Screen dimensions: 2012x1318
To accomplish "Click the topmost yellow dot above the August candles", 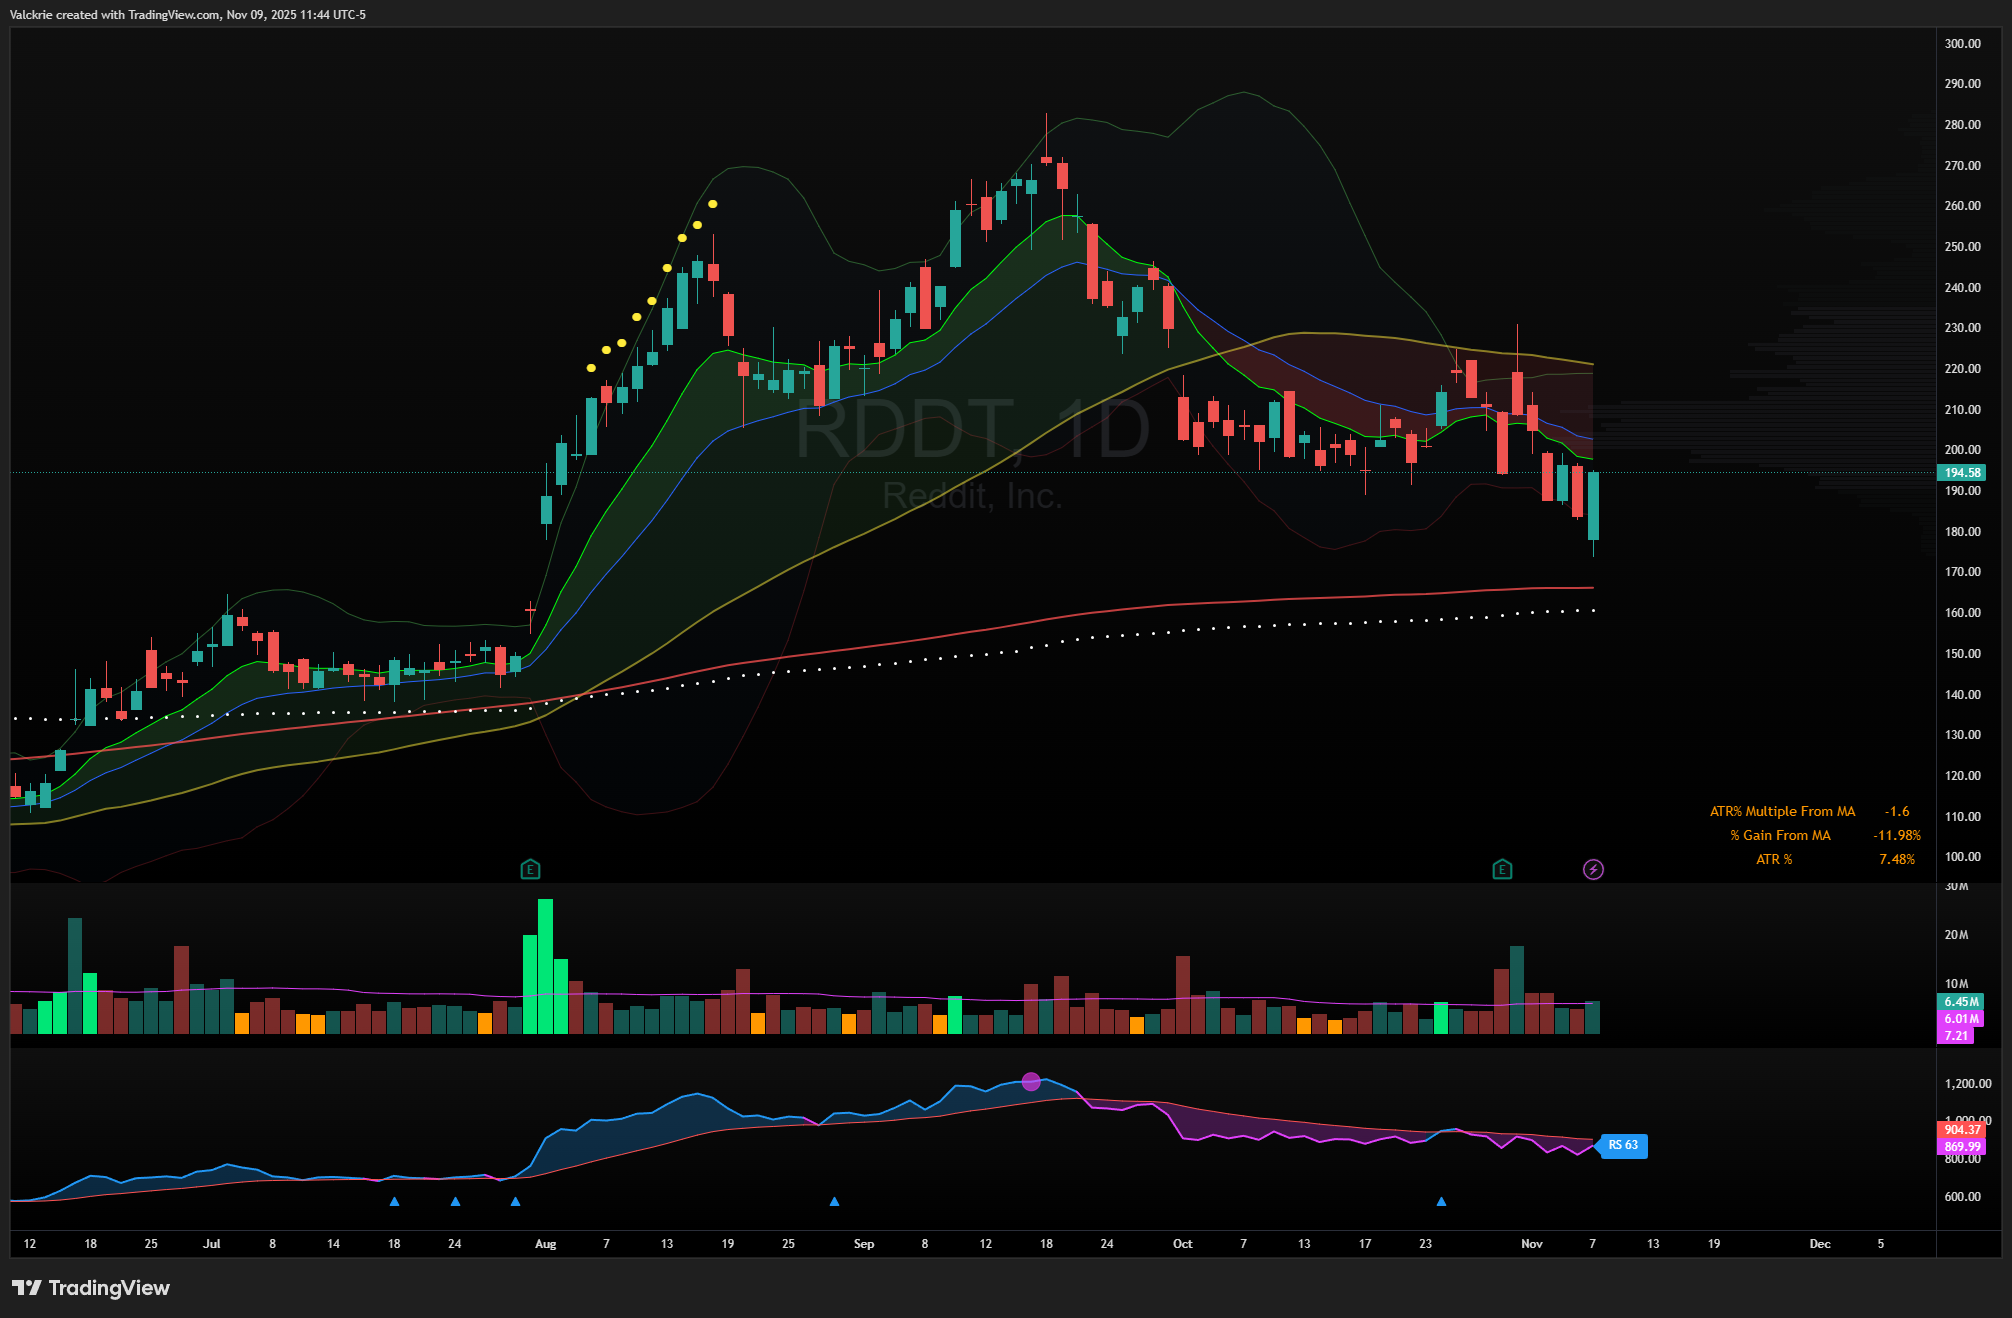I will (x=712, y=204).
